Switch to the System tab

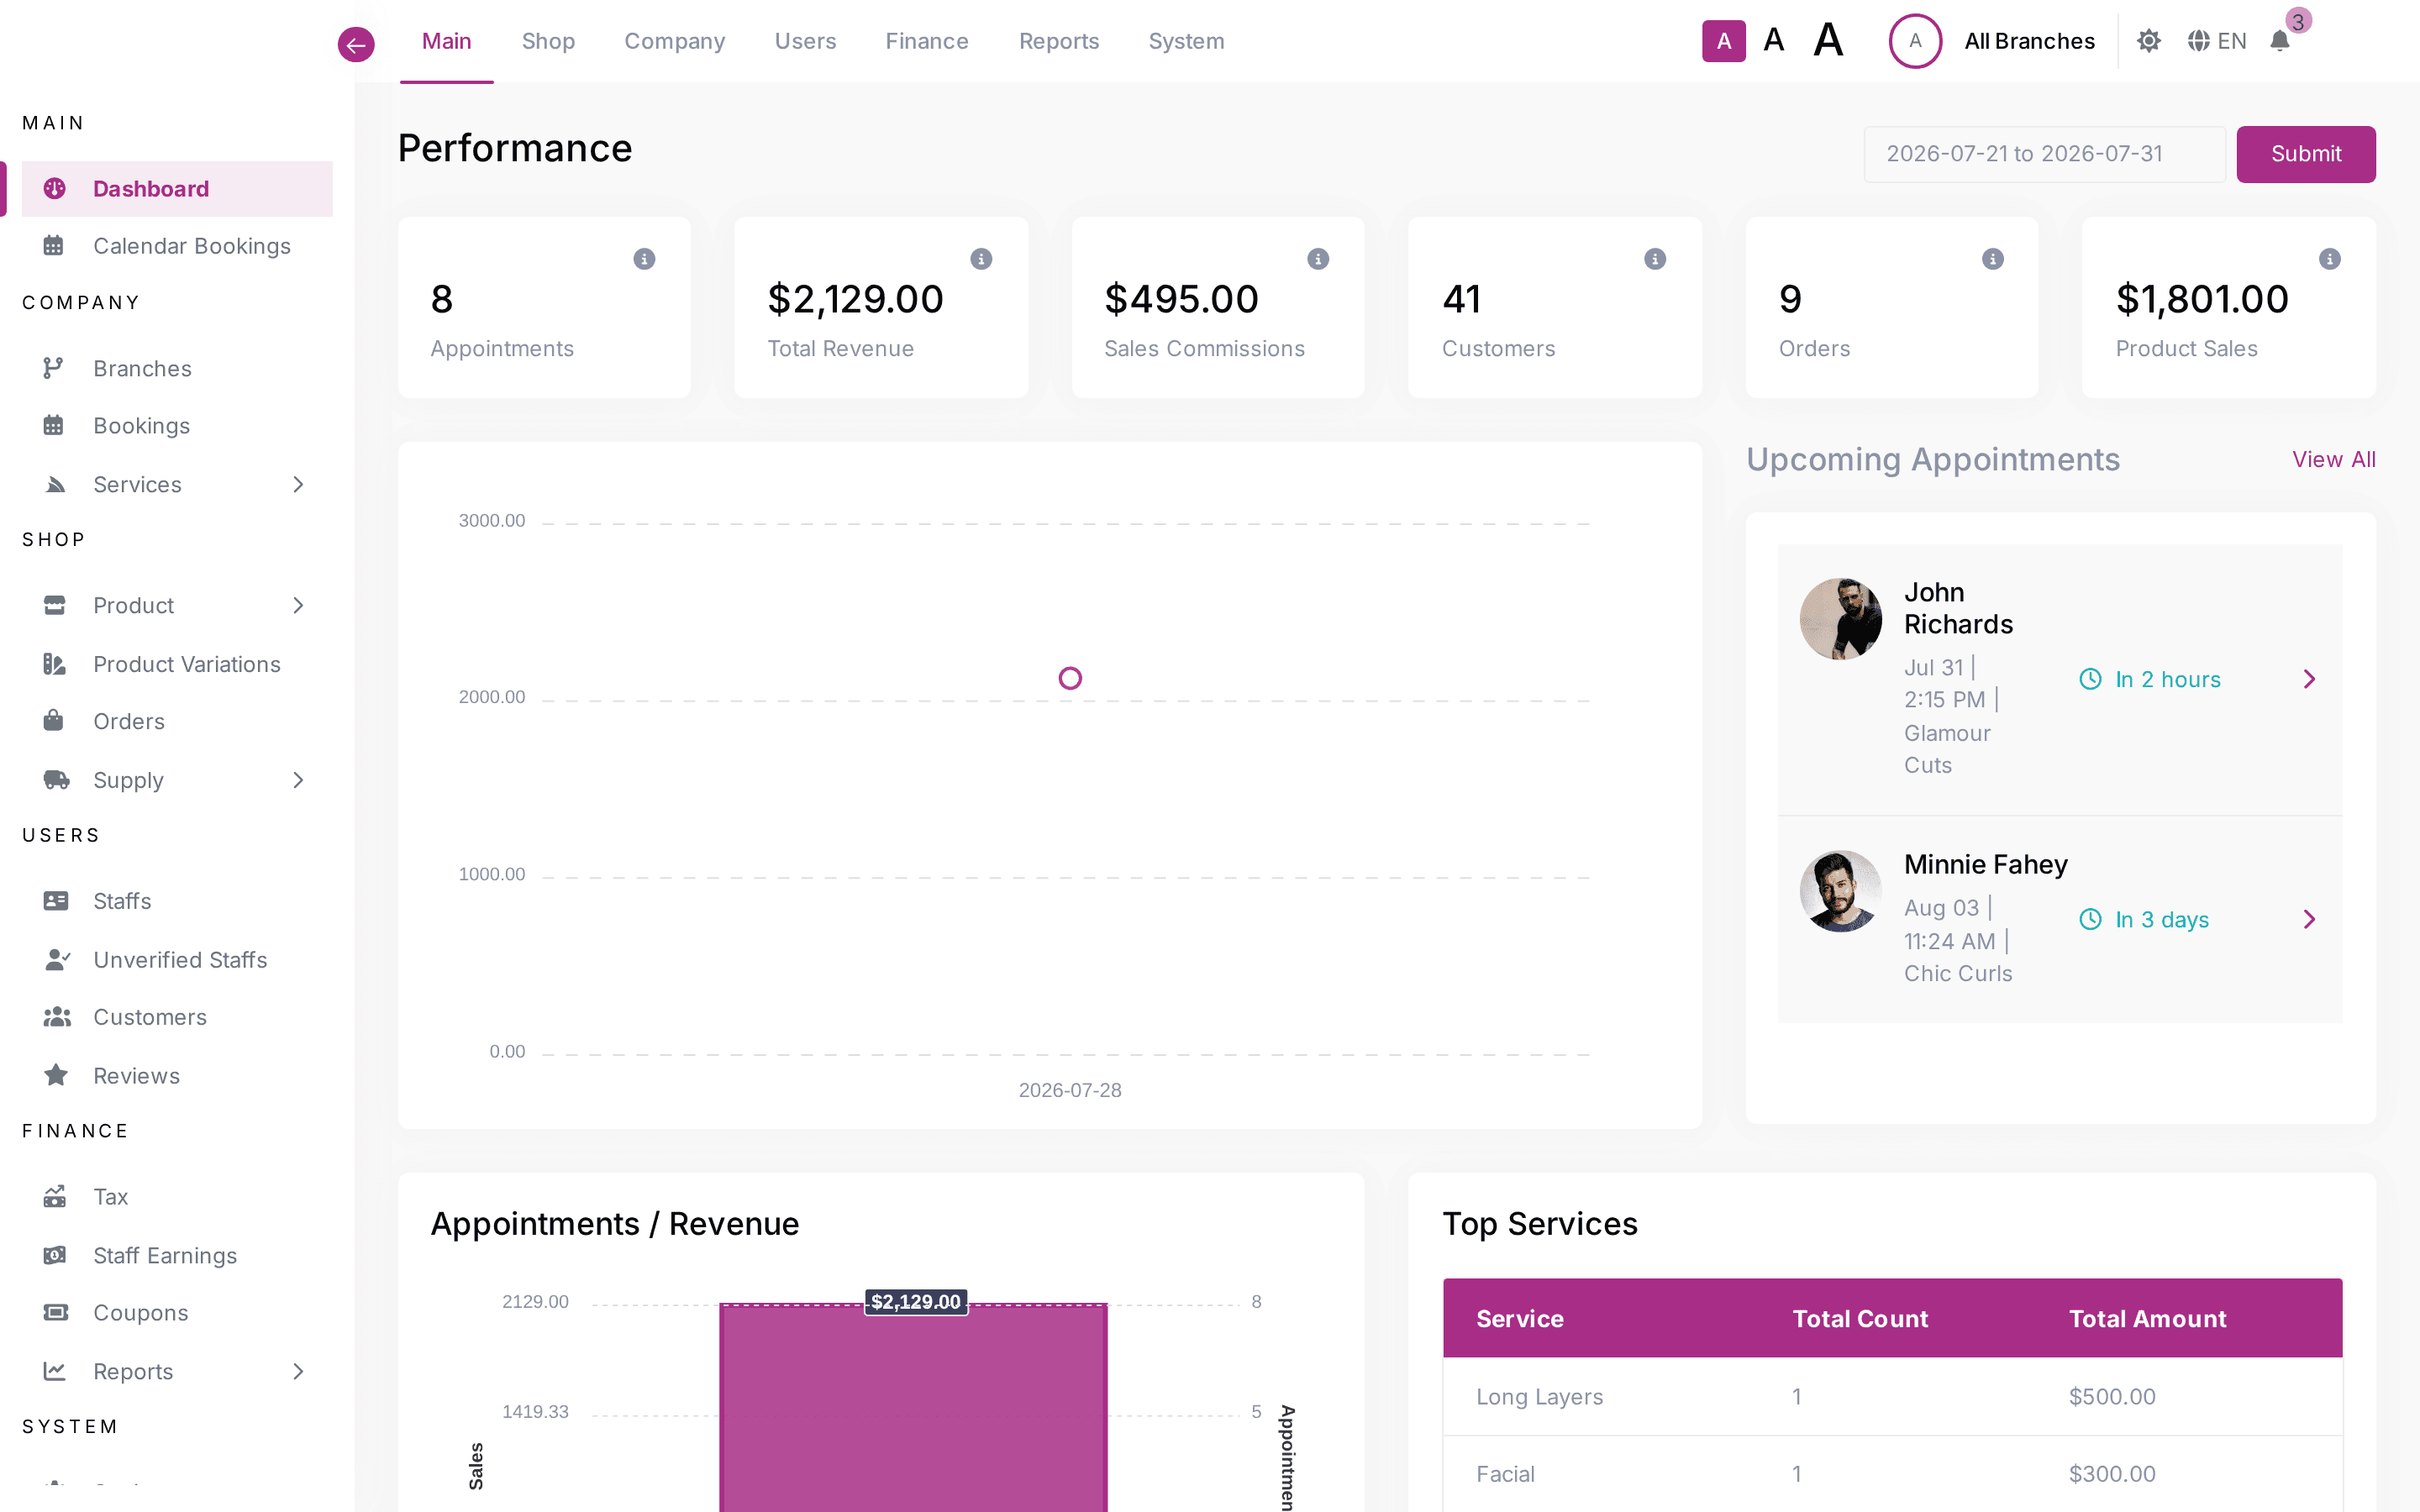click(1186, 41)
